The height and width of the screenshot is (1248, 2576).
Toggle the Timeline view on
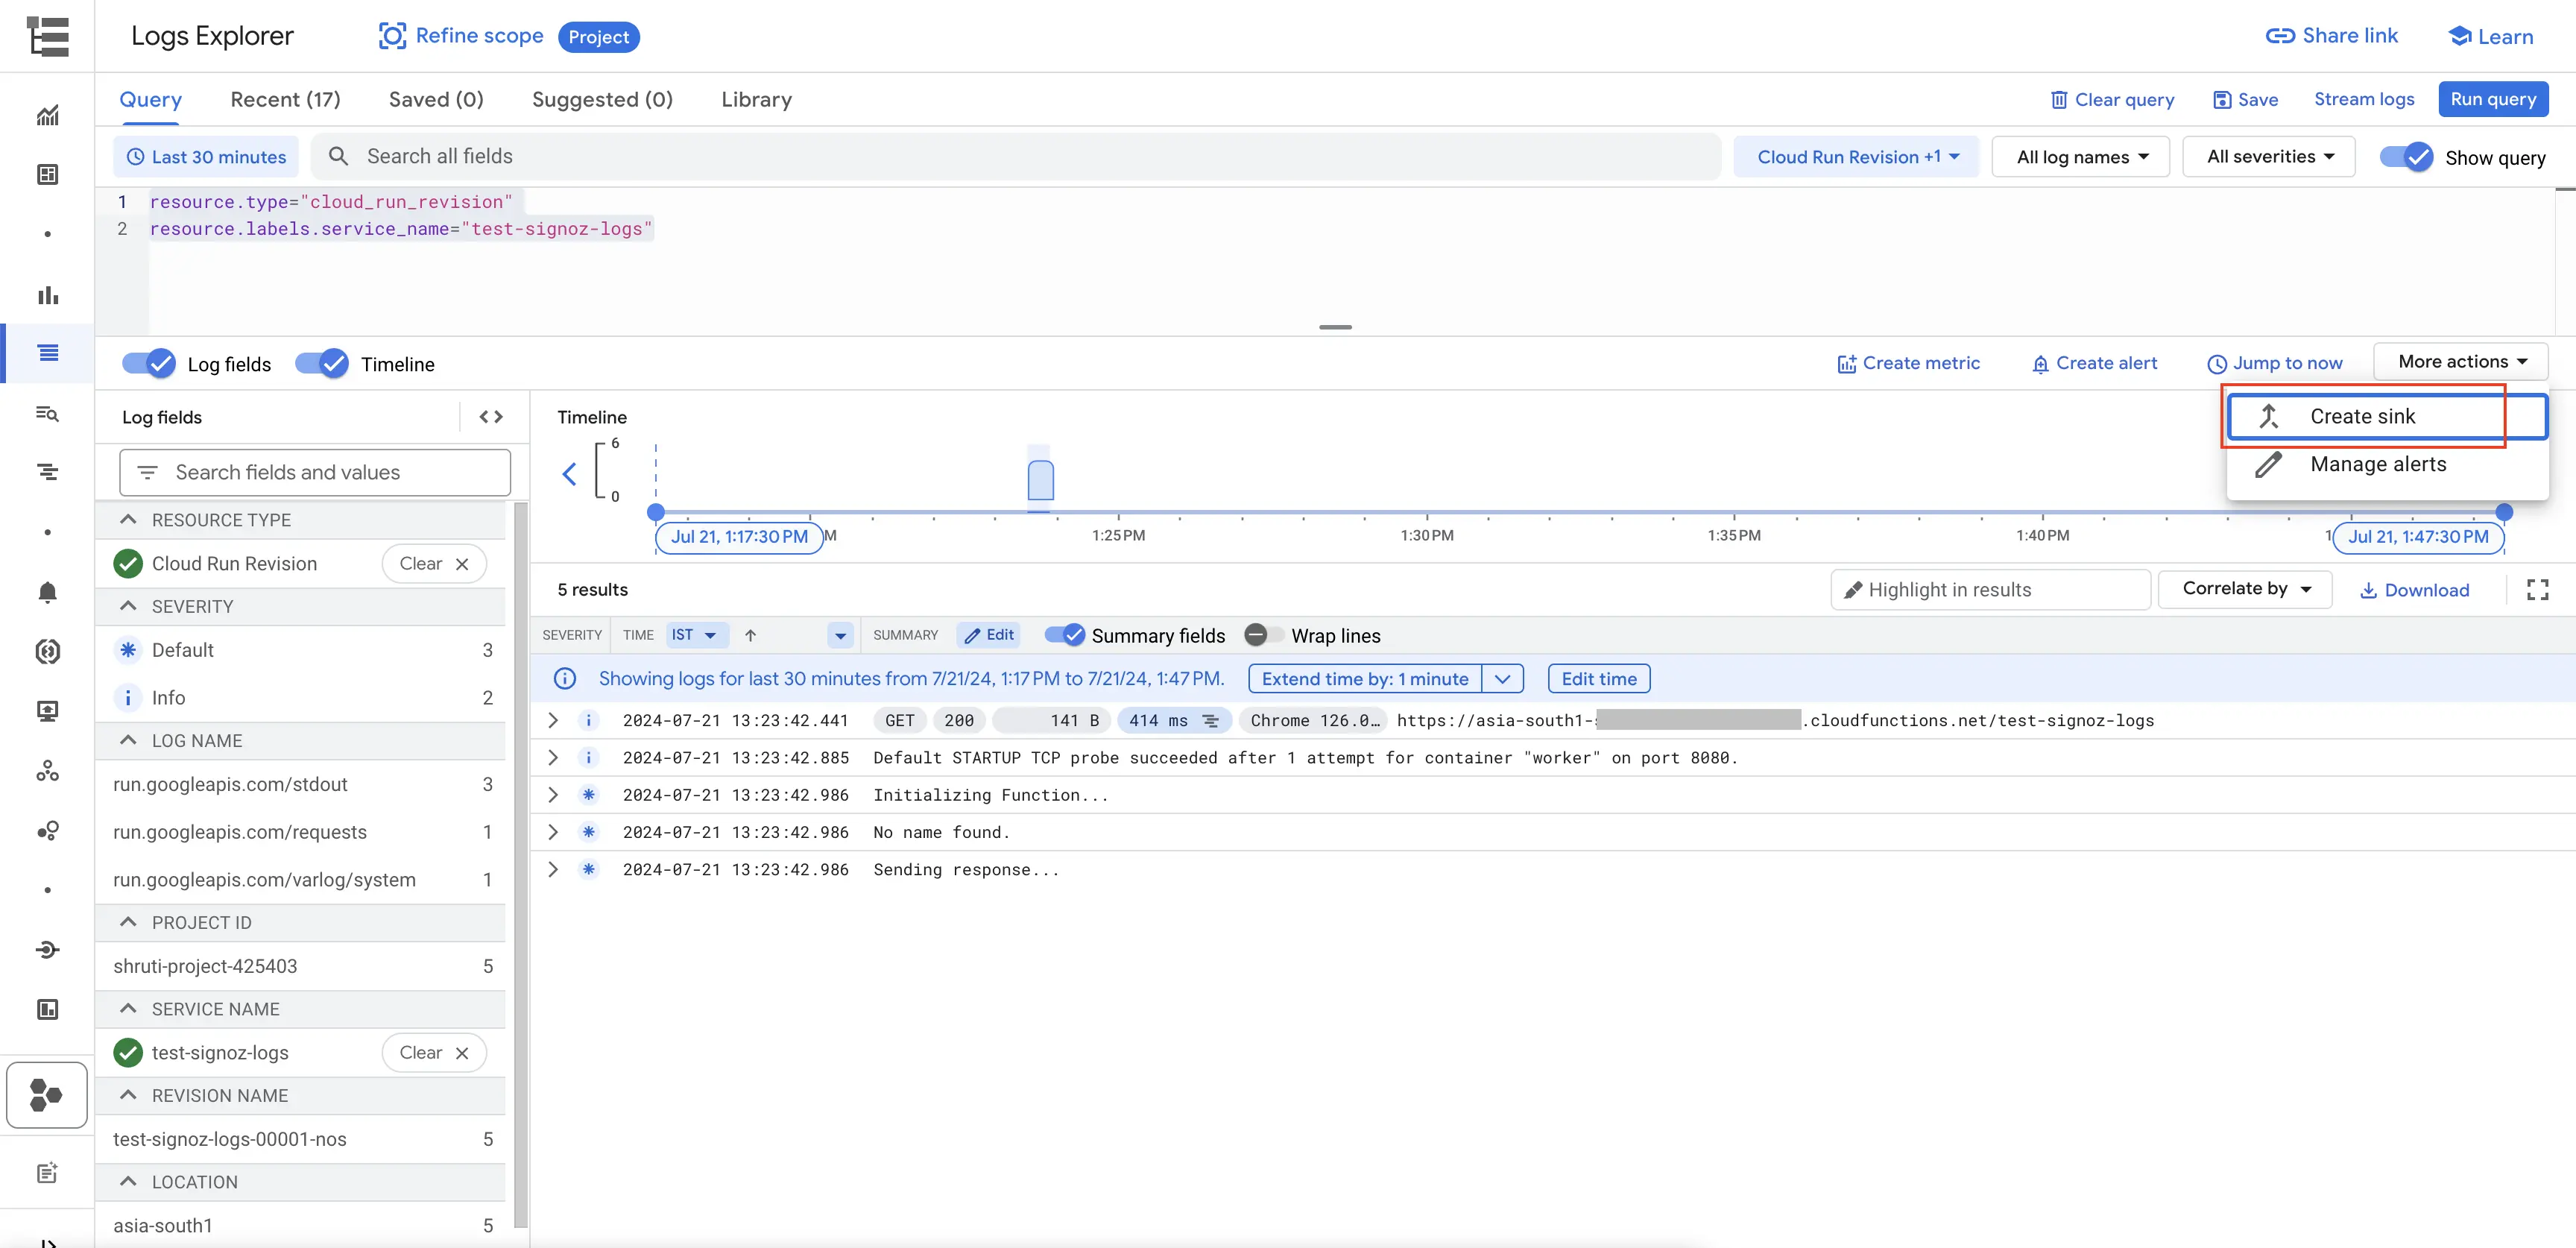pyautogui.click(x=322, y=363)
